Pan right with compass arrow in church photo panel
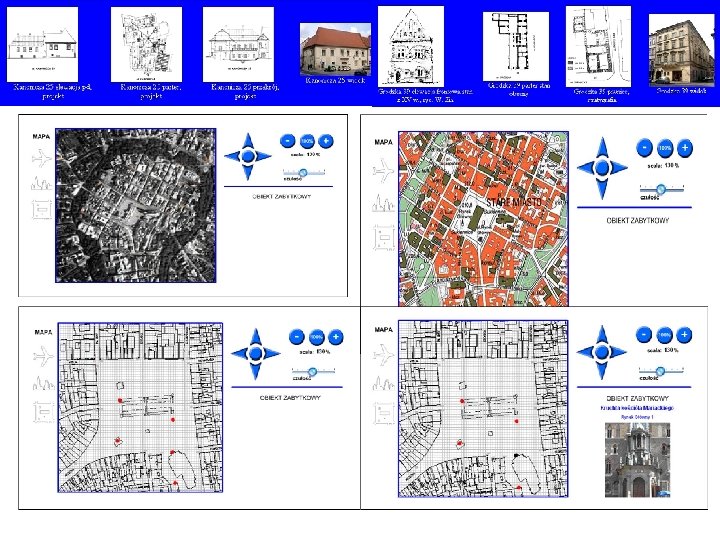Screen dimensions: 720x540 tap(619, 352)
